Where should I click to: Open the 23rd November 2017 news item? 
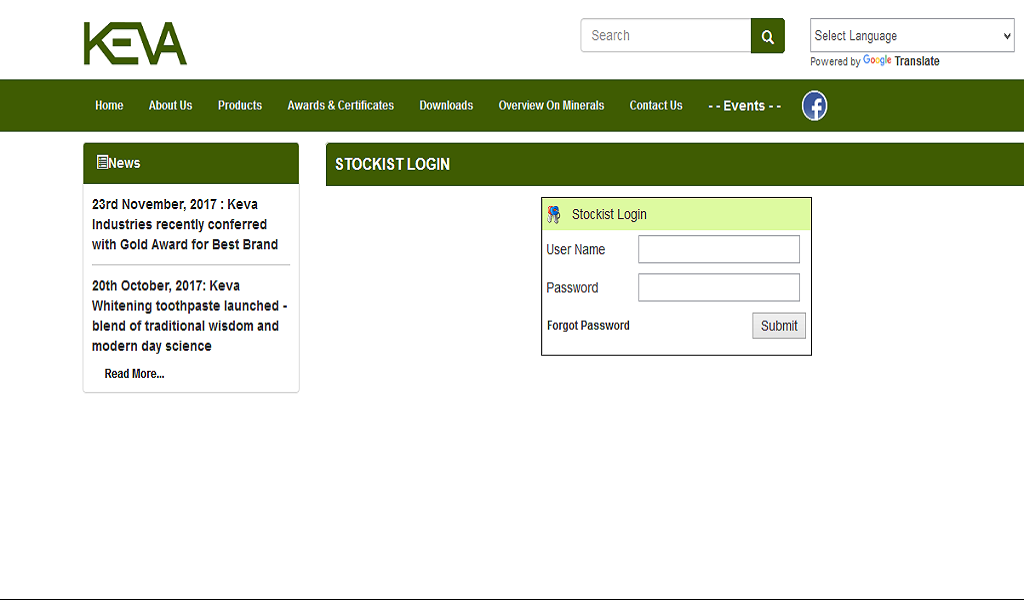(185, 224)
